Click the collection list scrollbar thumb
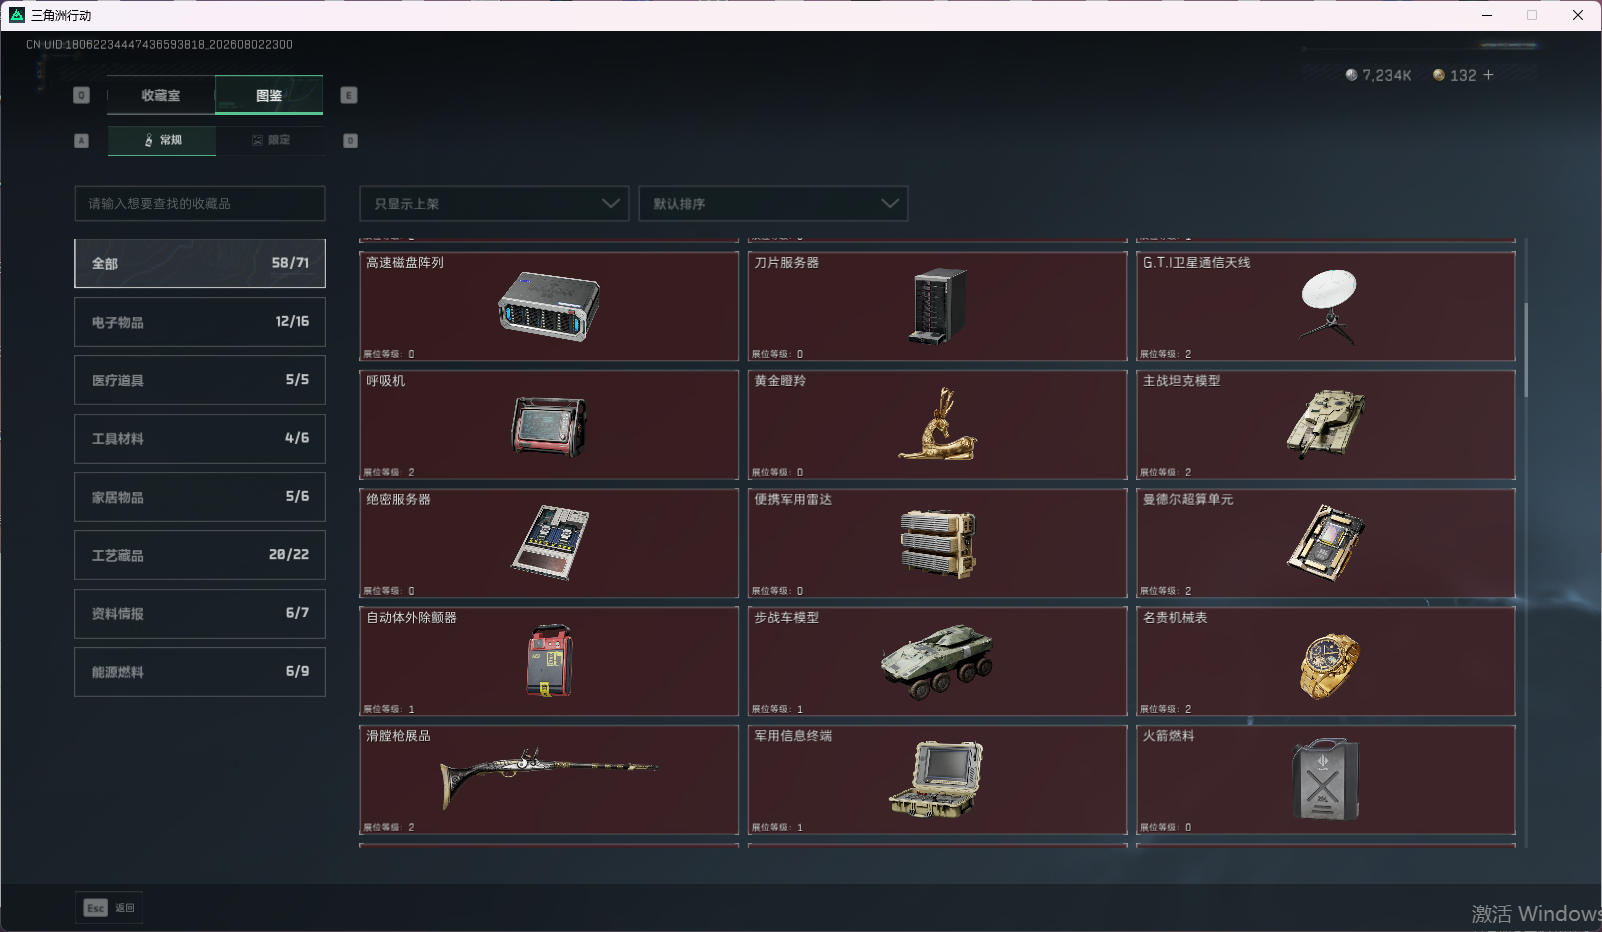This screenshot has width=1602, height=932. click(x=1526, y=349)
